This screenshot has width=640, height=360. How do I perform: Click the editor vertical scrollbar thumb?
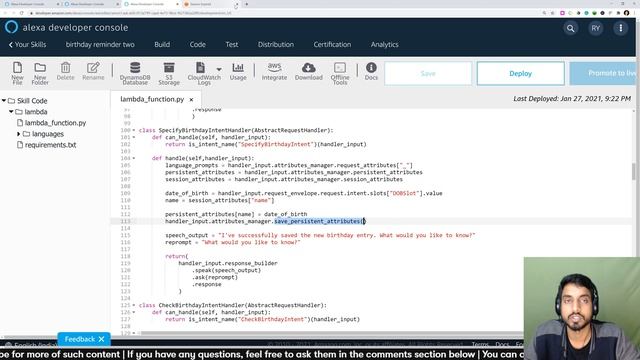[634, 171]
